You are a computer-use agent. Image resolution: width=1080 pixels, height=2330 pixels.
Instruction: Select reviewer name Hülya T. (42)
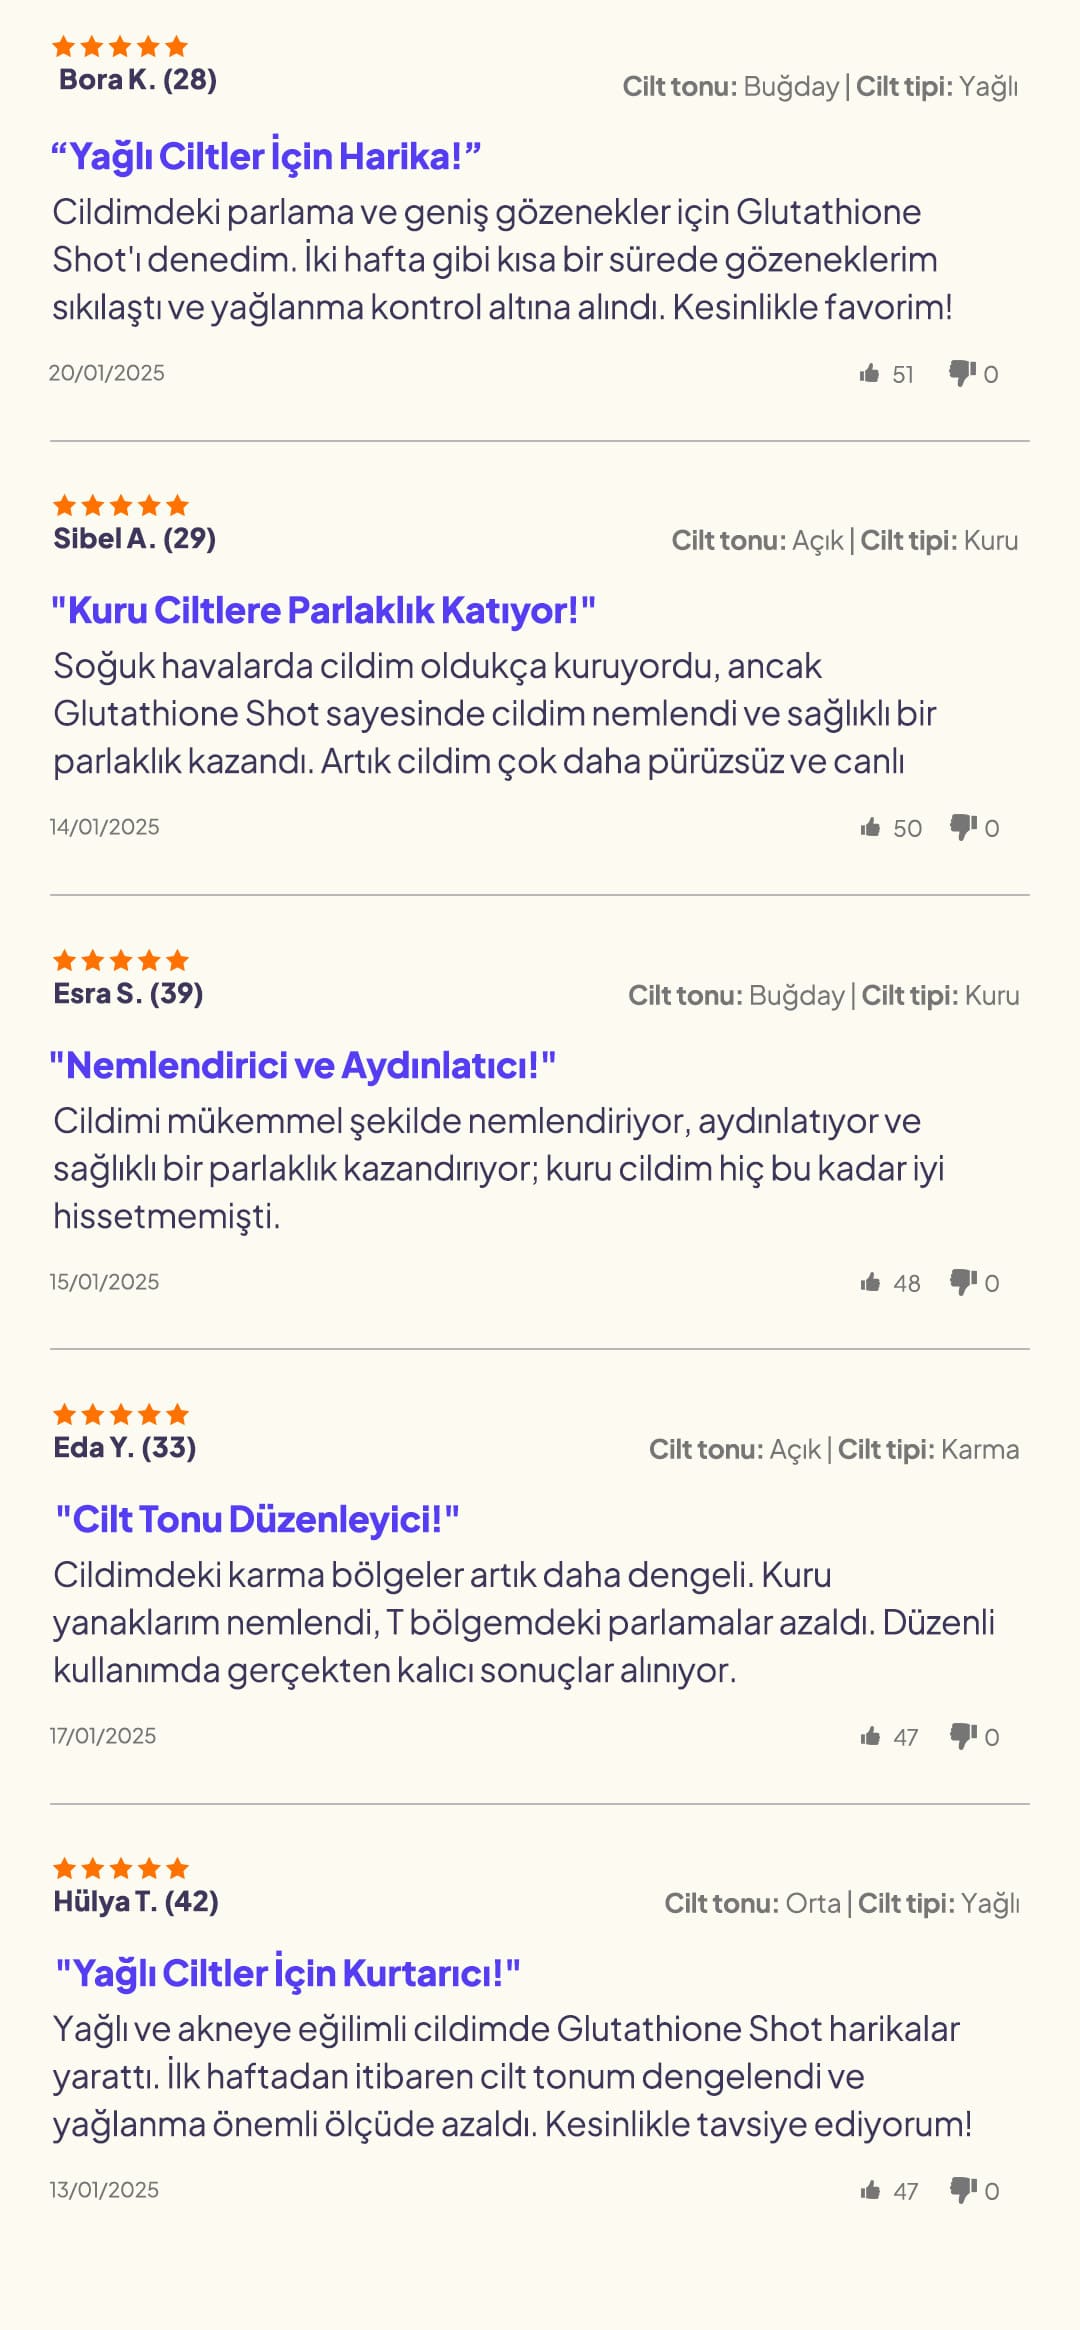(x=136, y=1902)
